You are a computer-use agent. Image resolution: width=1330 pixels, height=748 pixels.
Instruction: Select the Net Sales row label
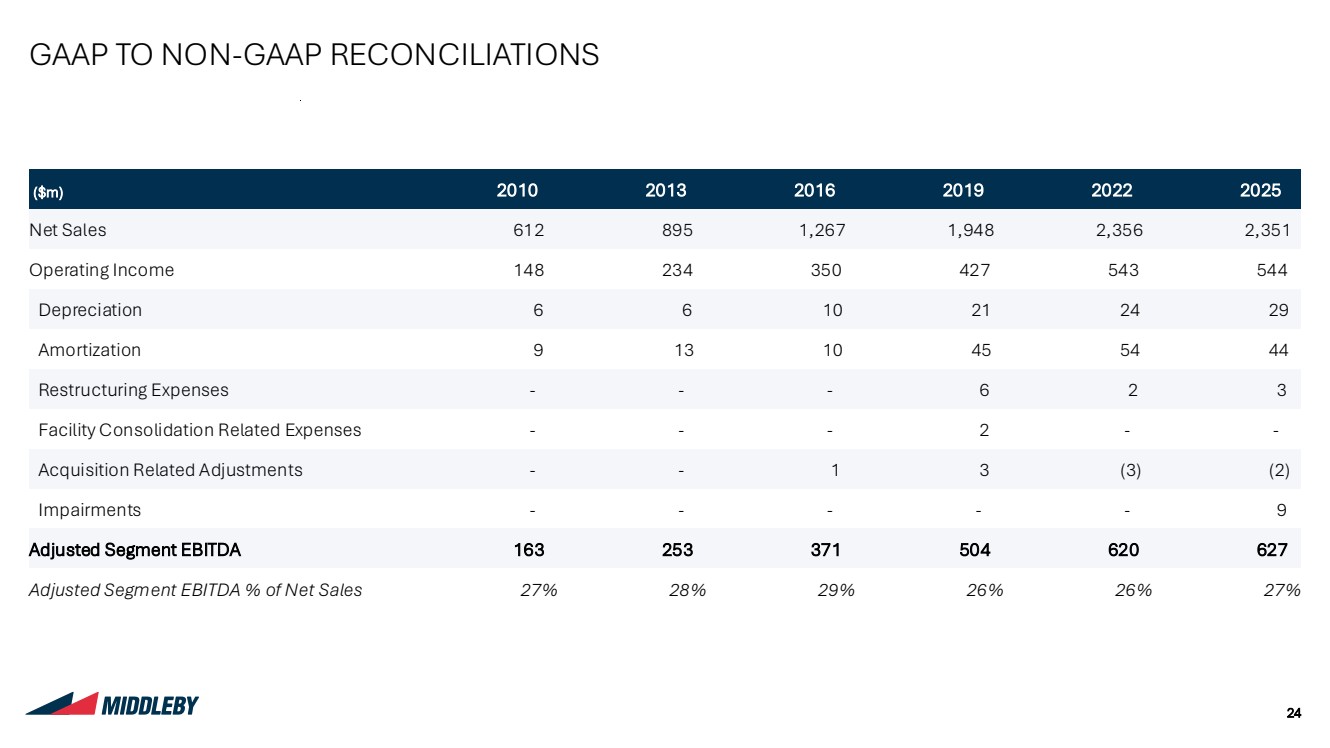point(68,230)
